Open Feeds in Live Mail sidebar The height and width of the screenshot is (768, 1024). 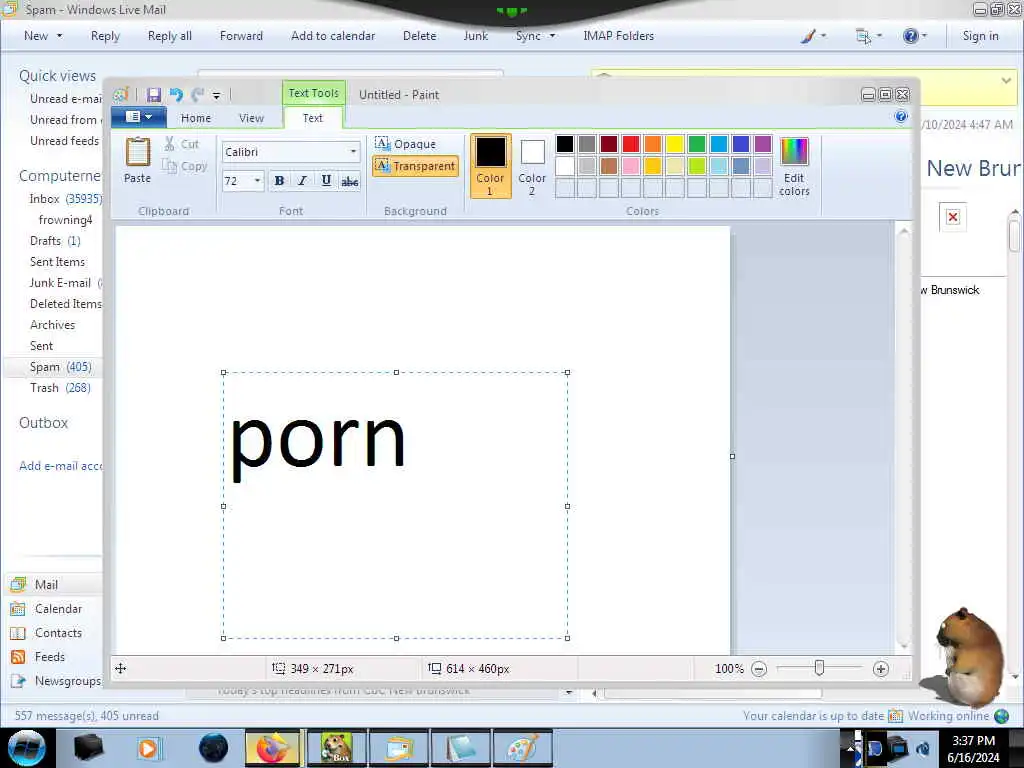(x=39, y=657)
